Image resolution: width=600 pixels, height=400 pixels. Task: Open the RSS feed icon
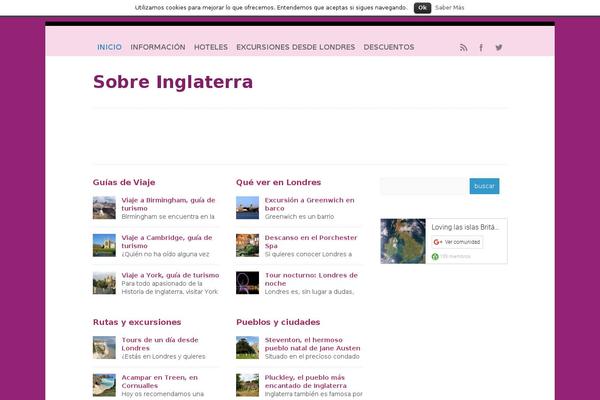click(x=463, y=47)
